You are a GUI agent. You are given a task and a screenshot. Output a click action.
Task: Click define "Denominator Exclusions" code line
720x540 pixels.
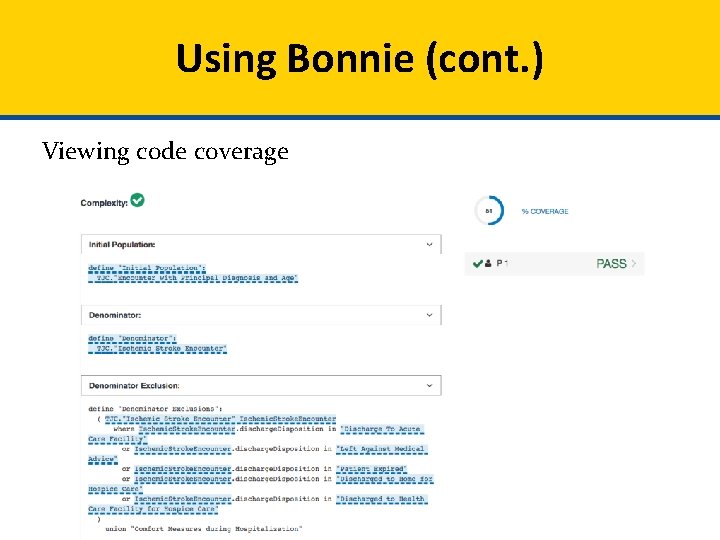coord(155,409)
